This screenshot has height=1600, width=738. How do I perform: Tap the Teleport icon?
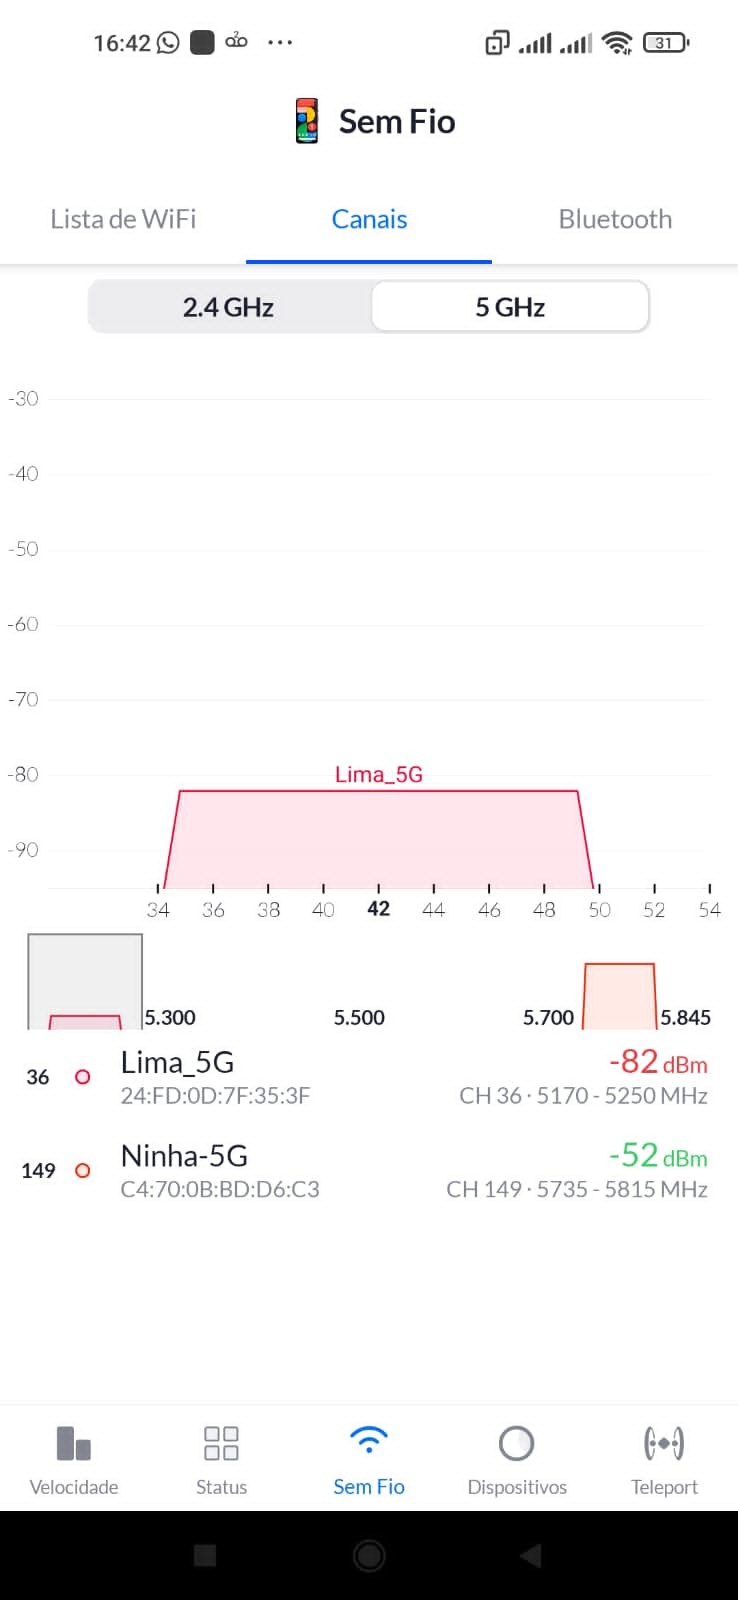point(664,1443)
